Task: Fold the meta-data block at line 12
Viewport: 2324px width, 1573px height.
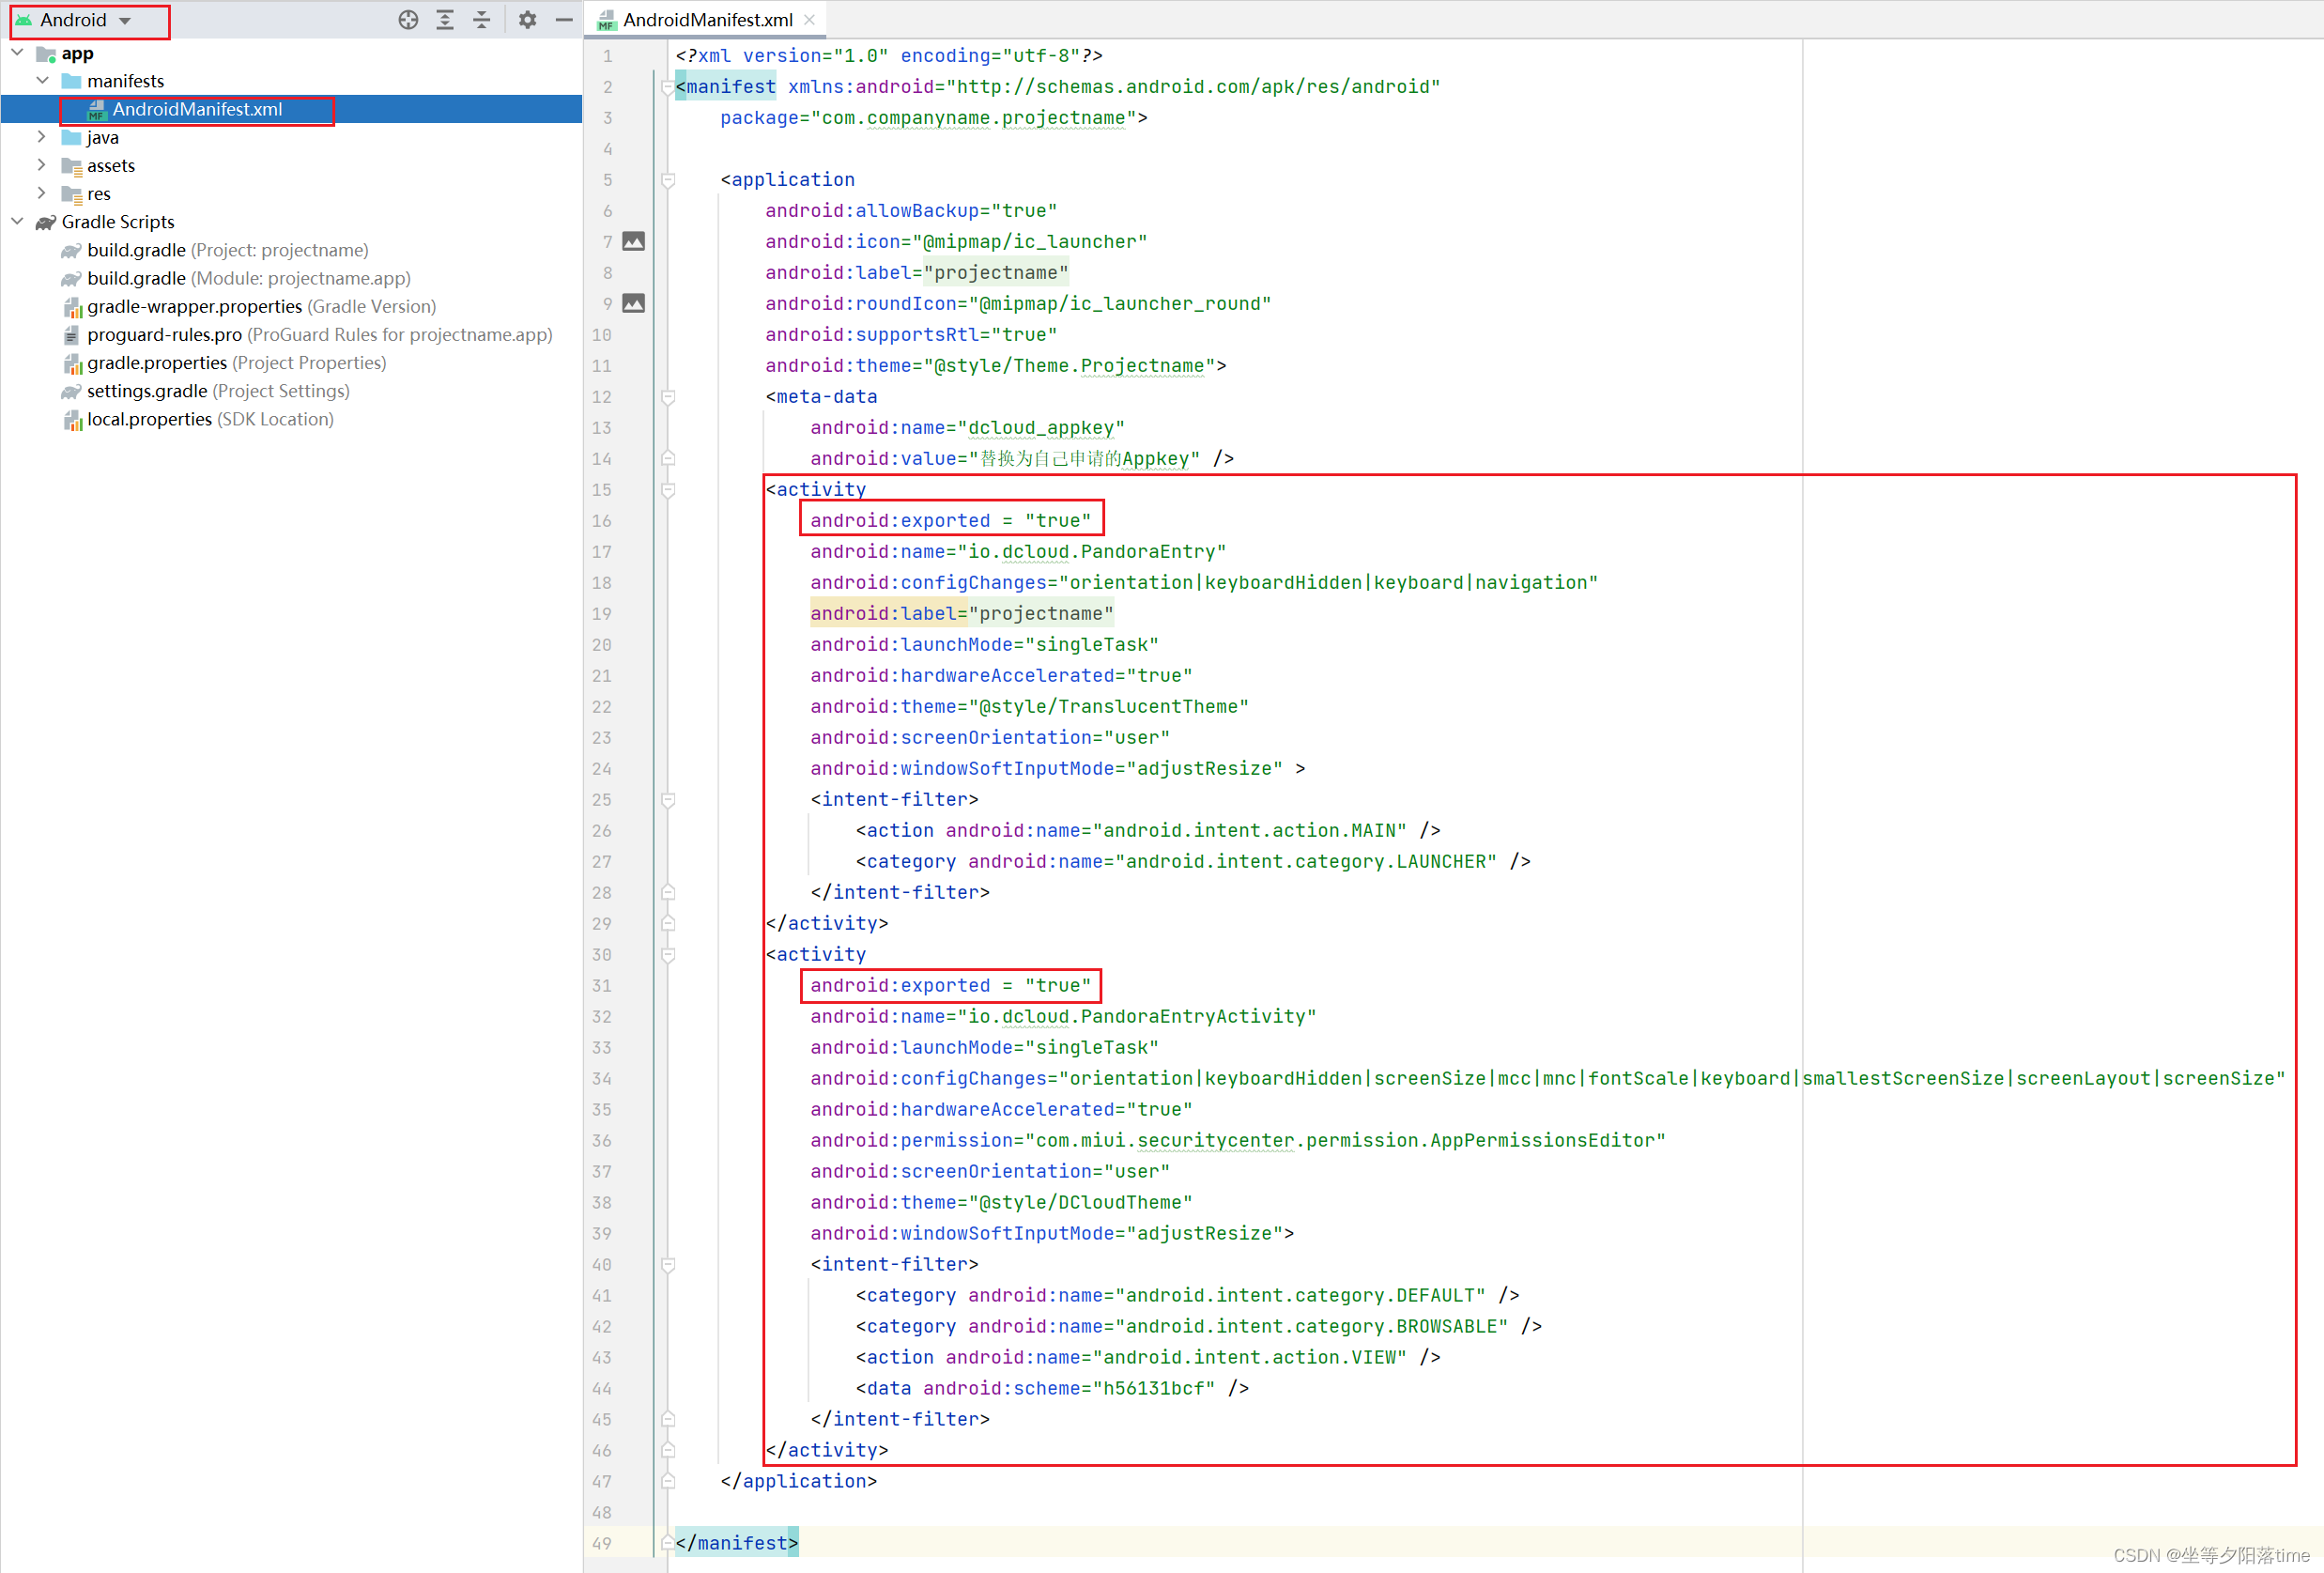Action: tap(668, 397)
